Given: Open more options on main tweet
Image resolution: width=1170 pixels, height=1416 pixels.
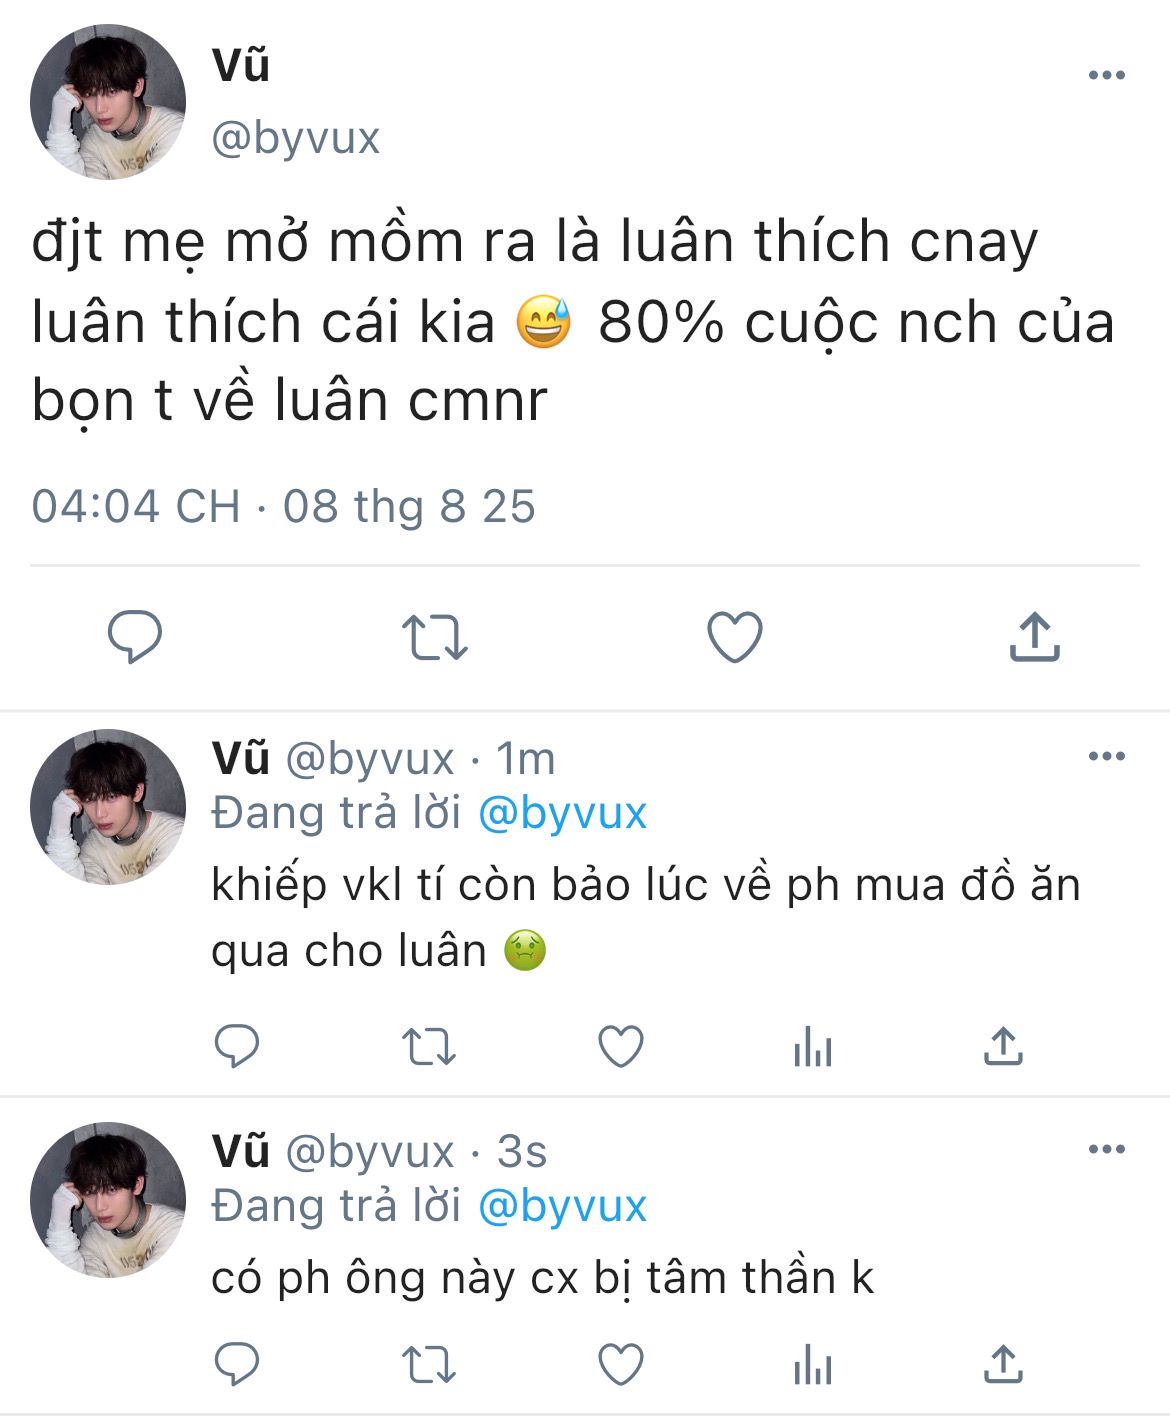Looking at the screenshot, I should point(1106,75).
